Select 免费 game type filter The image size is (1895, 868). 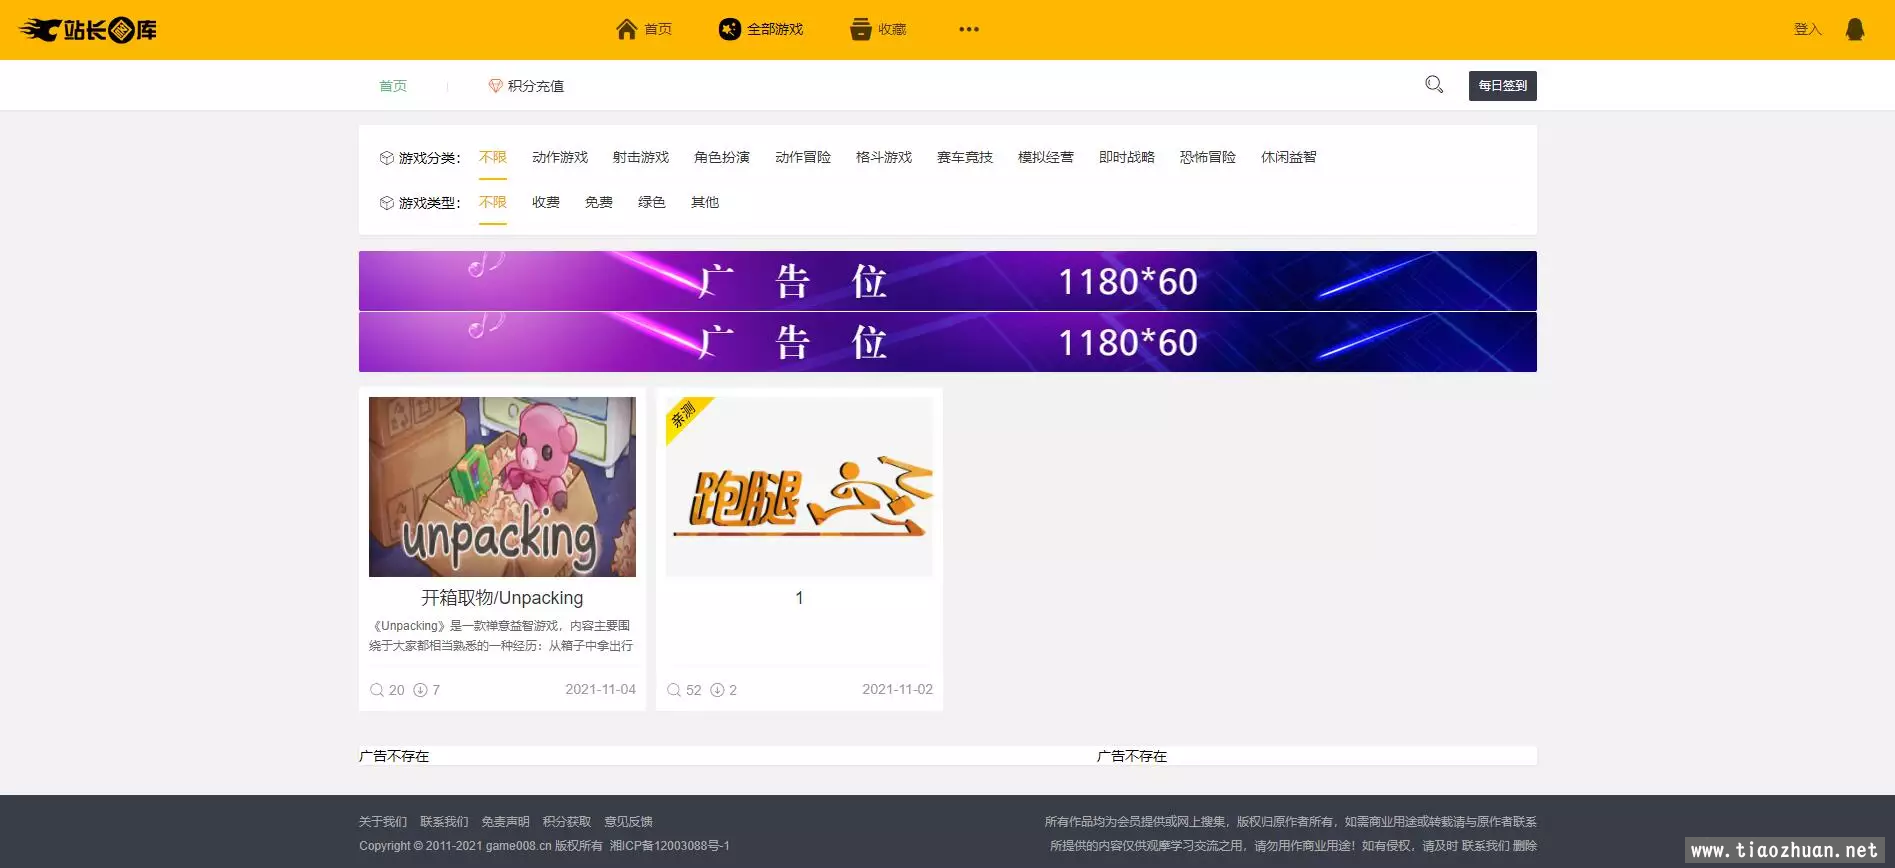[x=598, y=202]
